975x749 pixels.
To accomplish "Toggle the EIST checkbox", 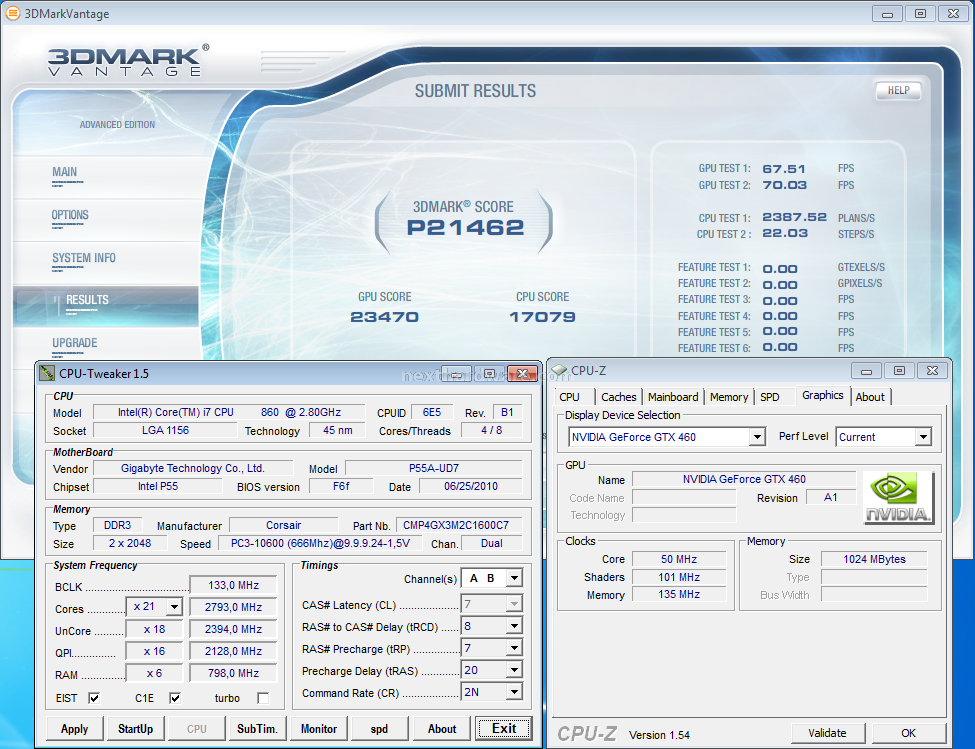I will point(94,698).
